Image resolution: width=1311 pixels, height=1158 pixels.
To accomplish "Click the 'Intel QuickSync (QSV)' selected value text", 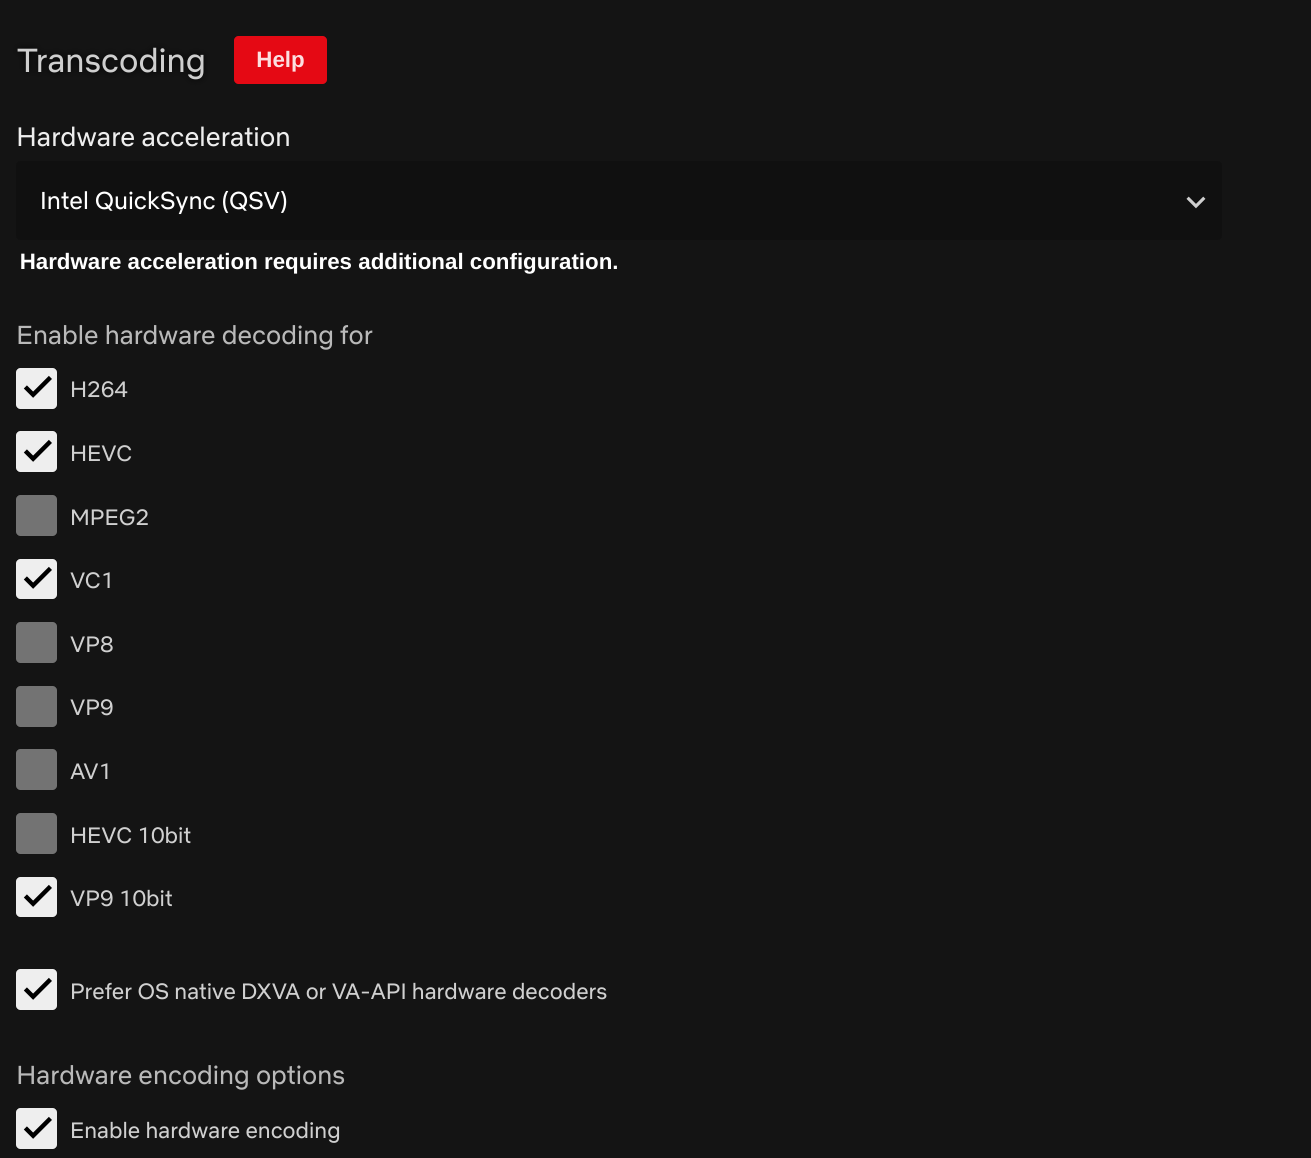I will (x=164, y=201).
